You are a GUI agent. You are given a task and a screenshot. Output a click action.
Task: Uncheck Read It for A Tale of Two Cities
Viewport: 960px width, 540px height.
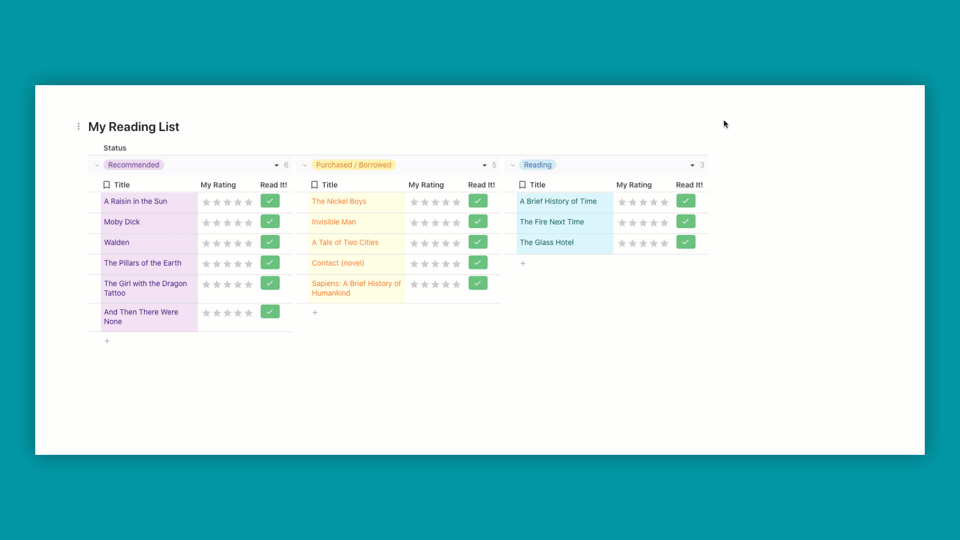click(x=478, y=242)
